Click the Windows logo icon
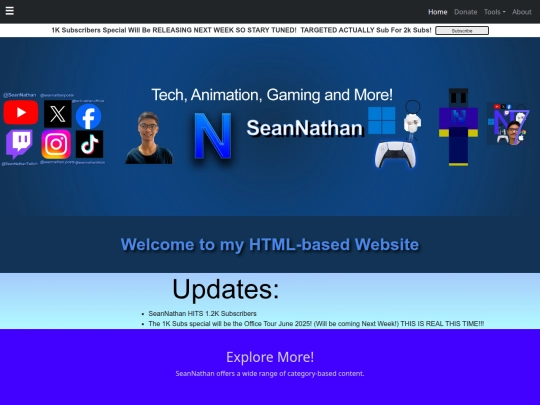 tap(382, 120)
